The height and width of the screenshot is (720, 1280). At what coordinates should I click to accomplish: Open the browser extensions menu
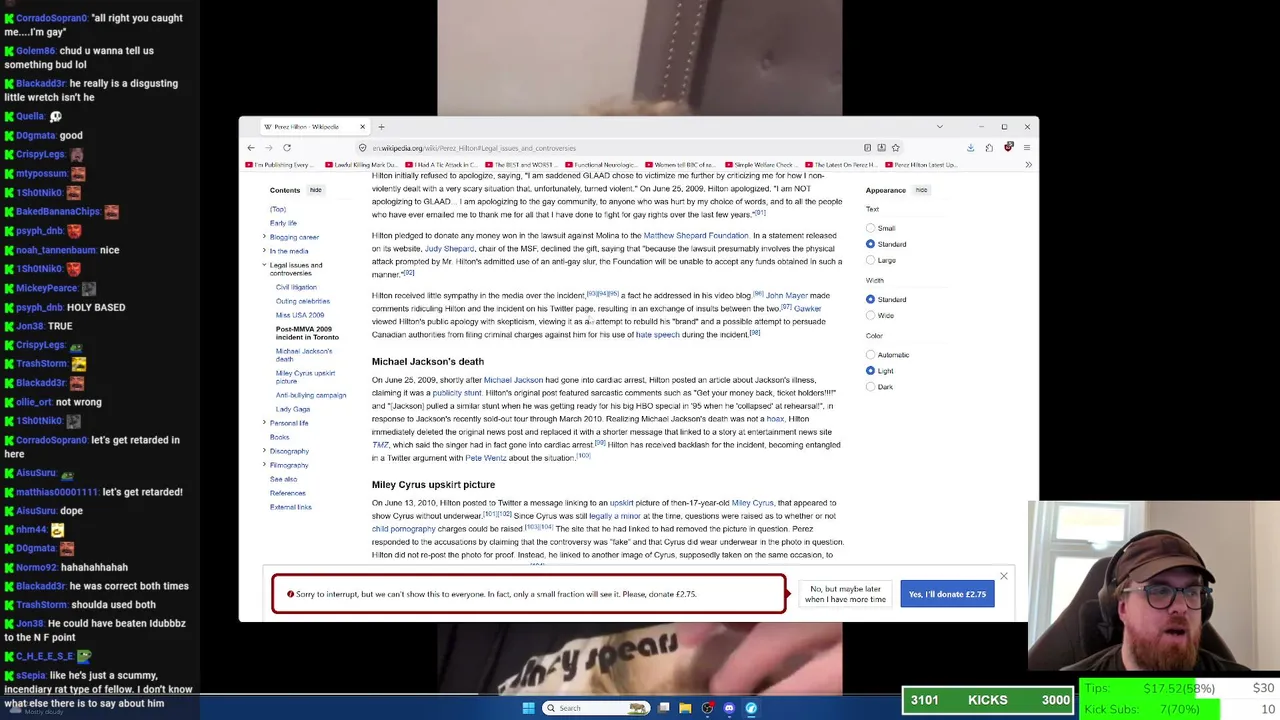[x=989, y=148]
